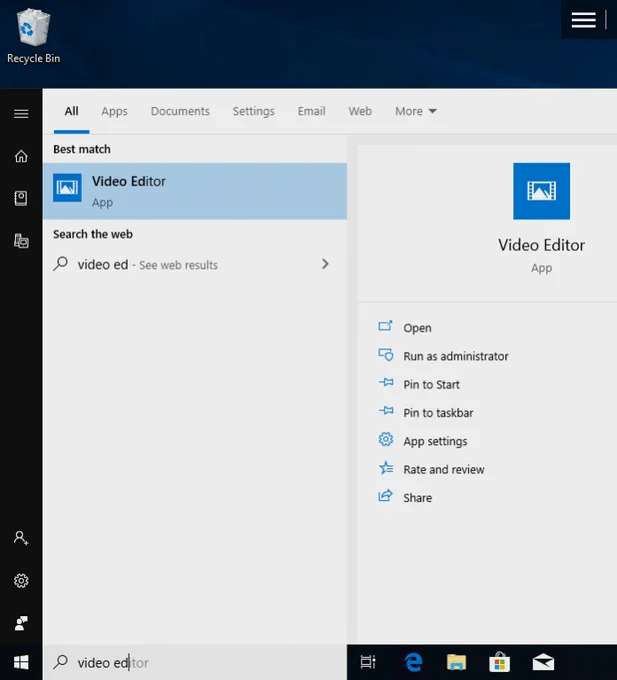Go to the Home sidebar icon

pos(21,156)
